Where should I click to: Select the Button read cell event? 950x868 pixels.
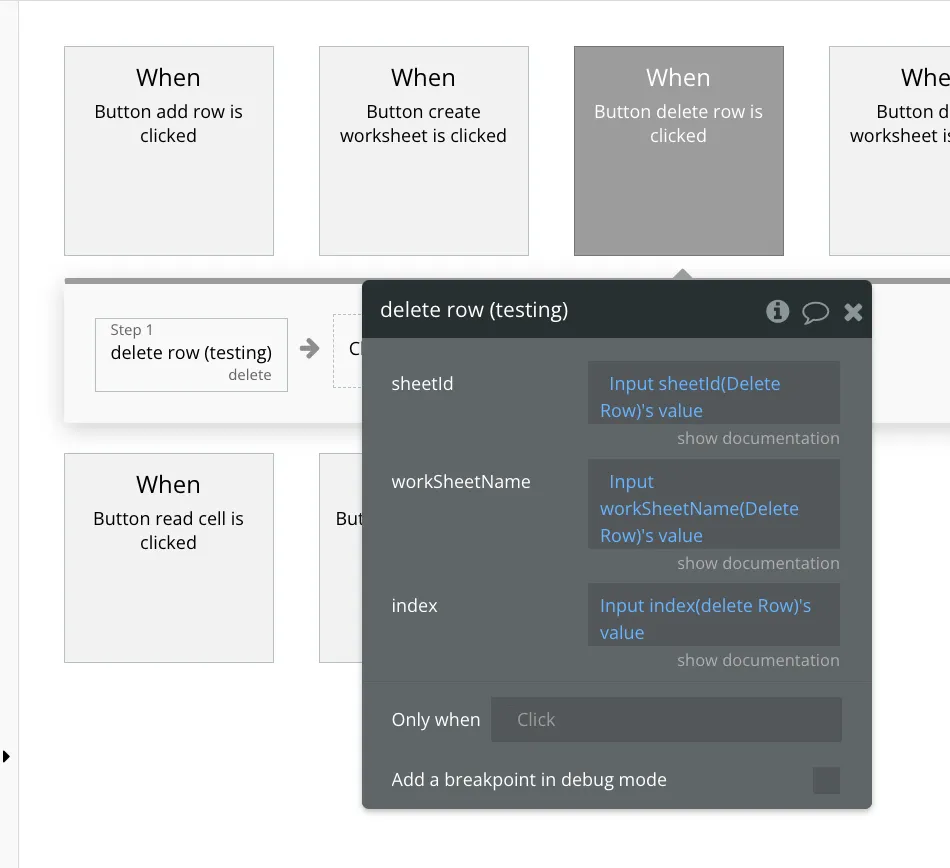coord(169,557)
